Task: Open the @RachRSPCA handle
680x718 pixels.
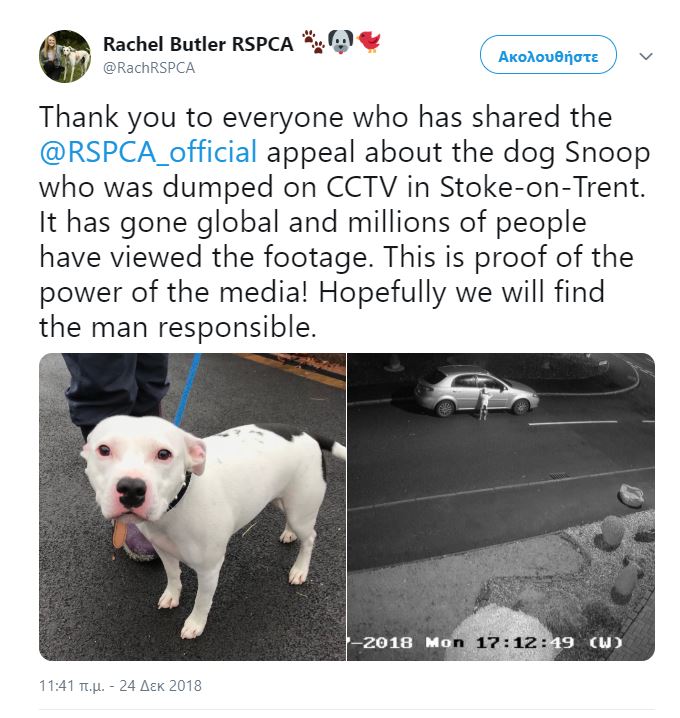Action: tap(149, 68)
